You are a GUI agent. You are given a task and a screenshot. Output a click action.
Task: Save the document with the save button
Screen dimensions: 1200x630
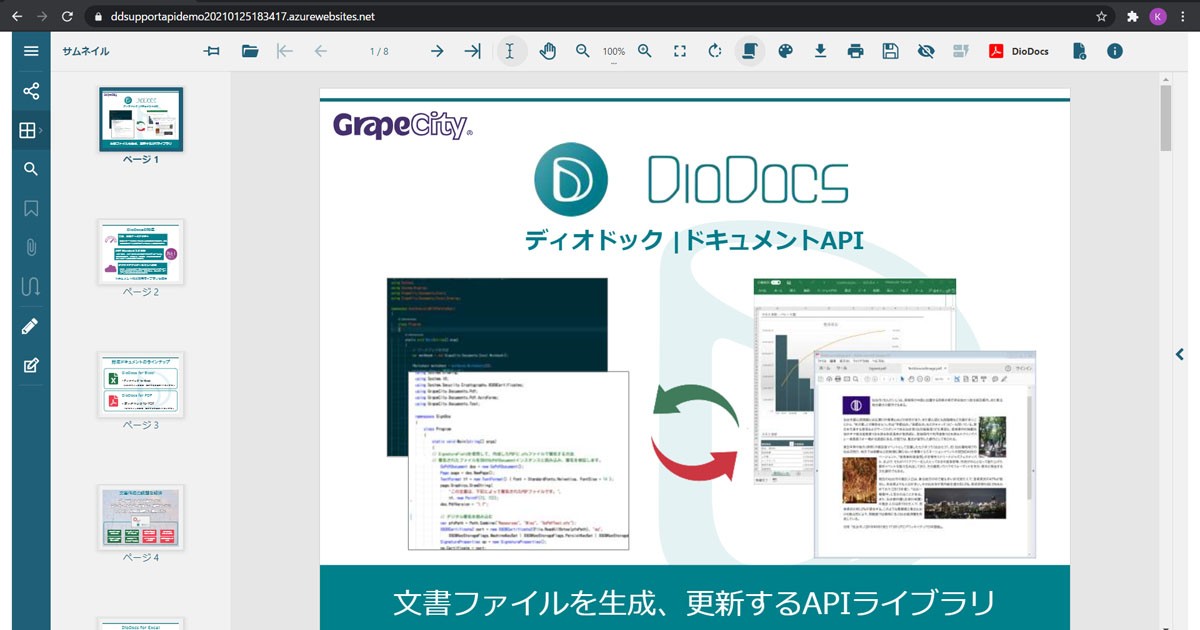point(890,51)
